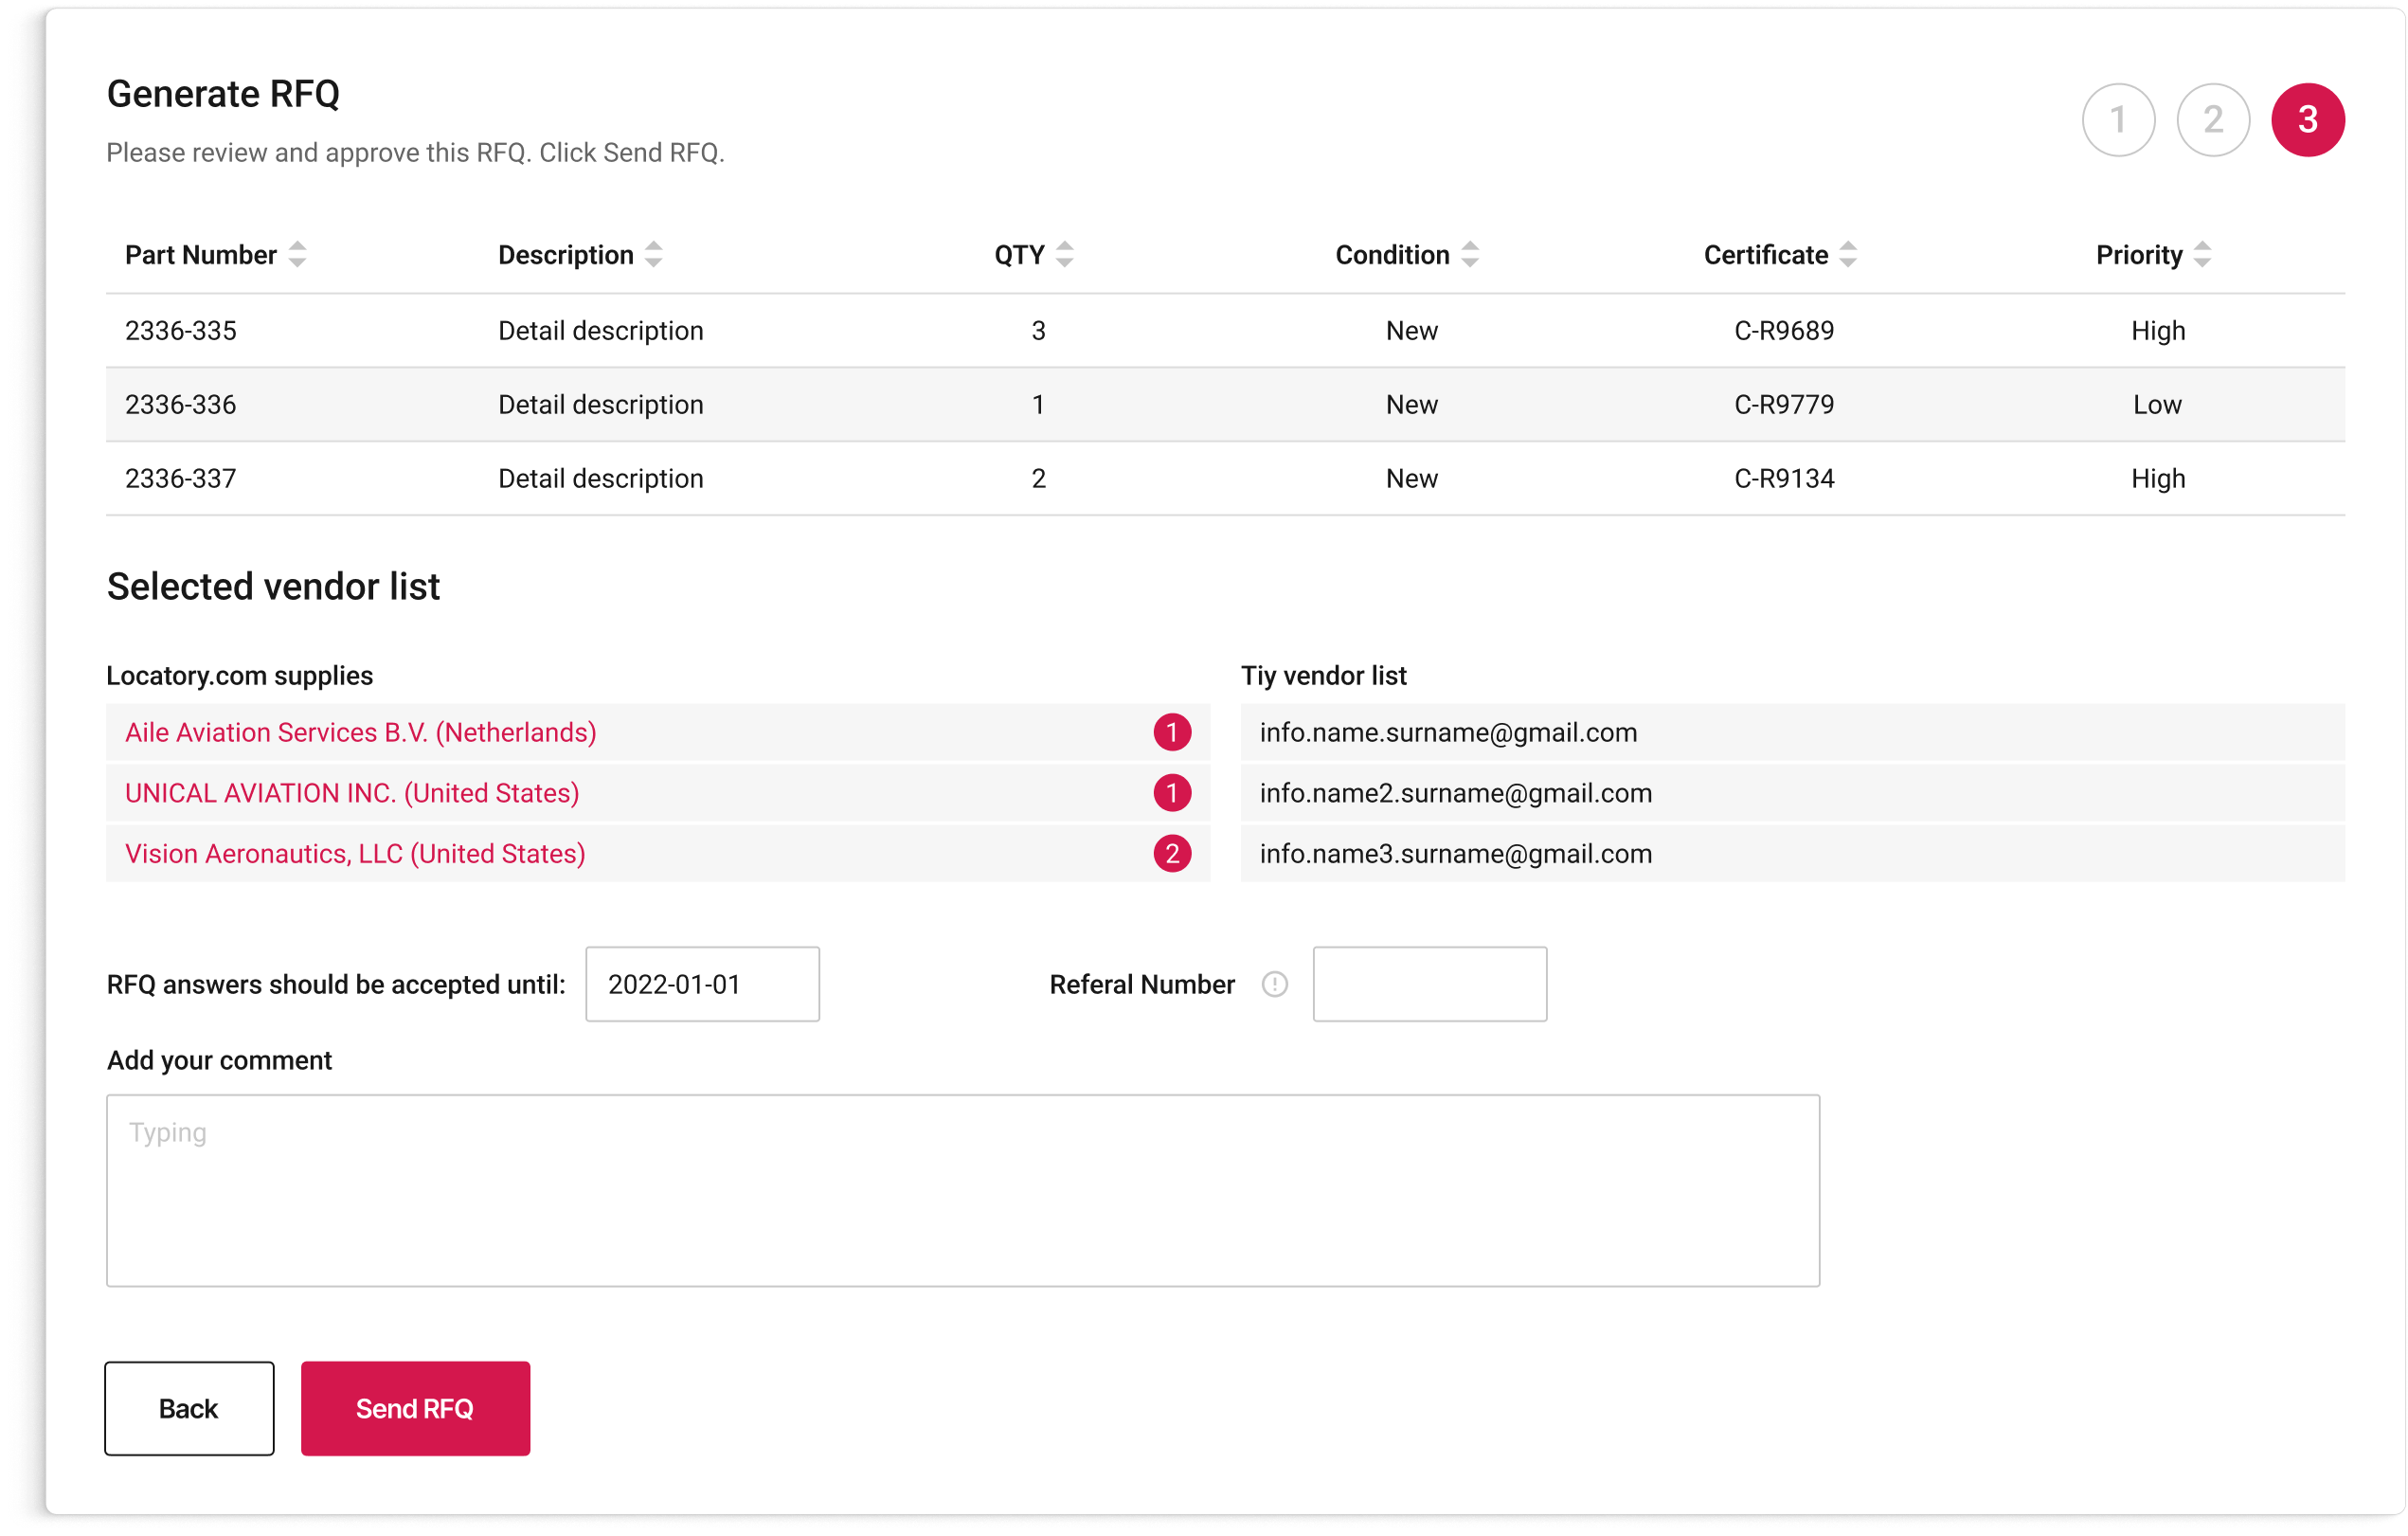Viewport: 2408px width, 1536px height.
Task: Sort table by Description column
Action: click(653, 255)
